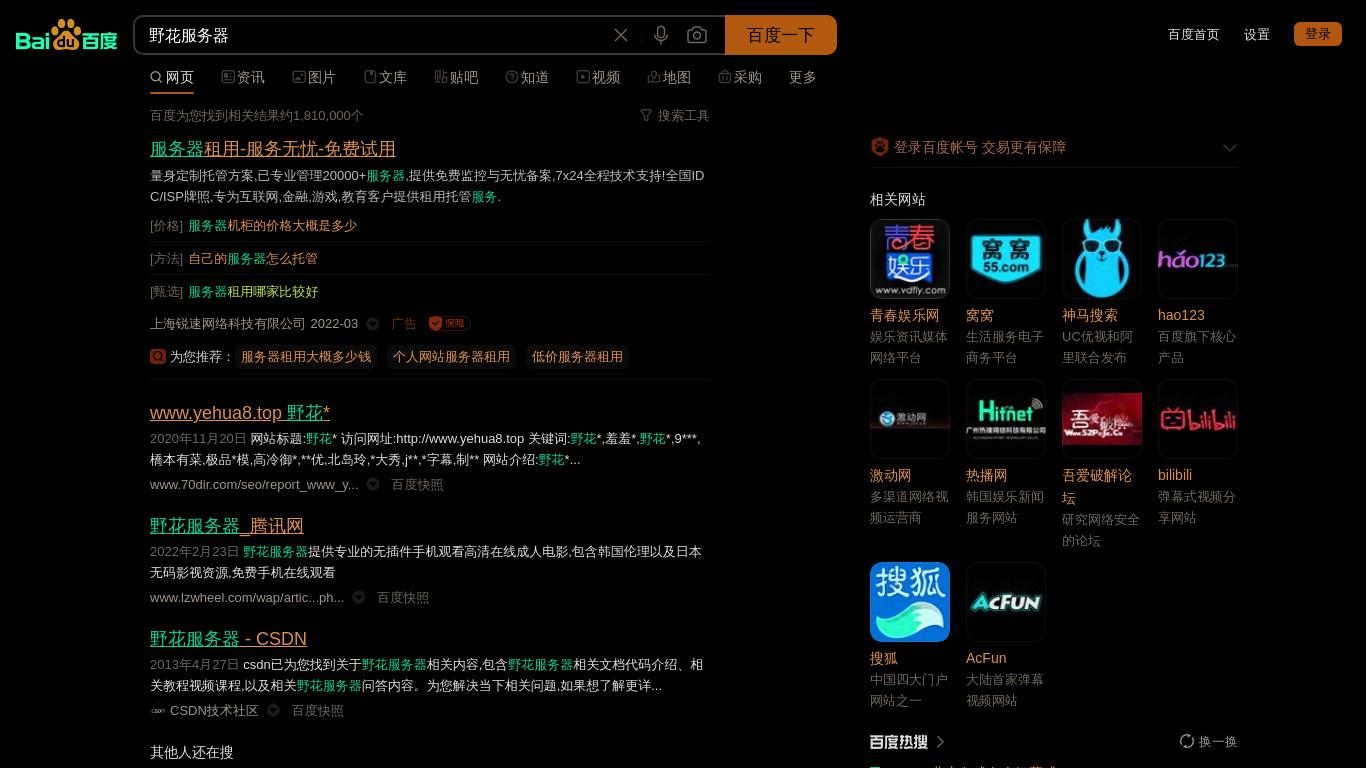Switch to the 资讯 tab

[243, 77]
